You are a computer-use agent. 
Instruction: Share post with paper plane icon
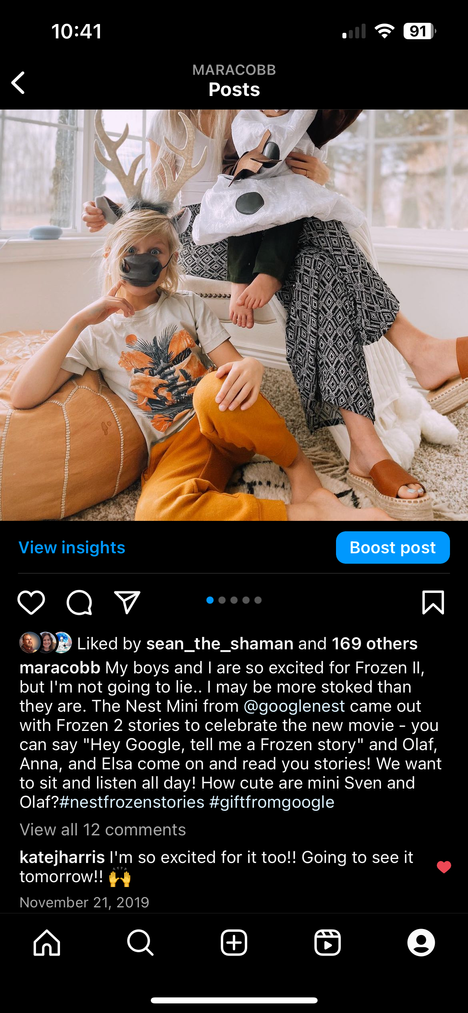pos(127,601)
